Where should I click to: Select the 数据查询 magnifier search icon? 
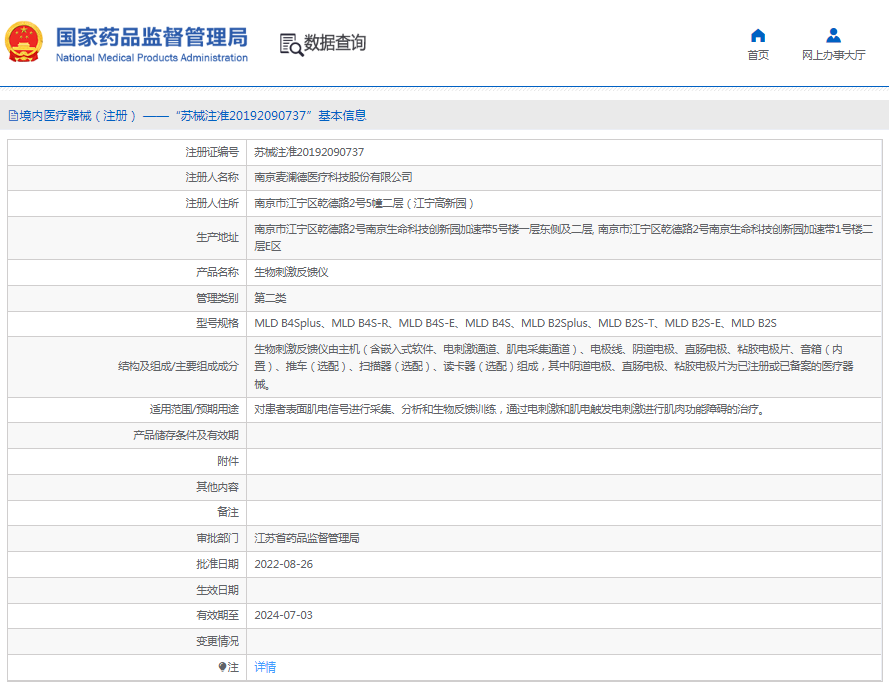coord(291,44)
